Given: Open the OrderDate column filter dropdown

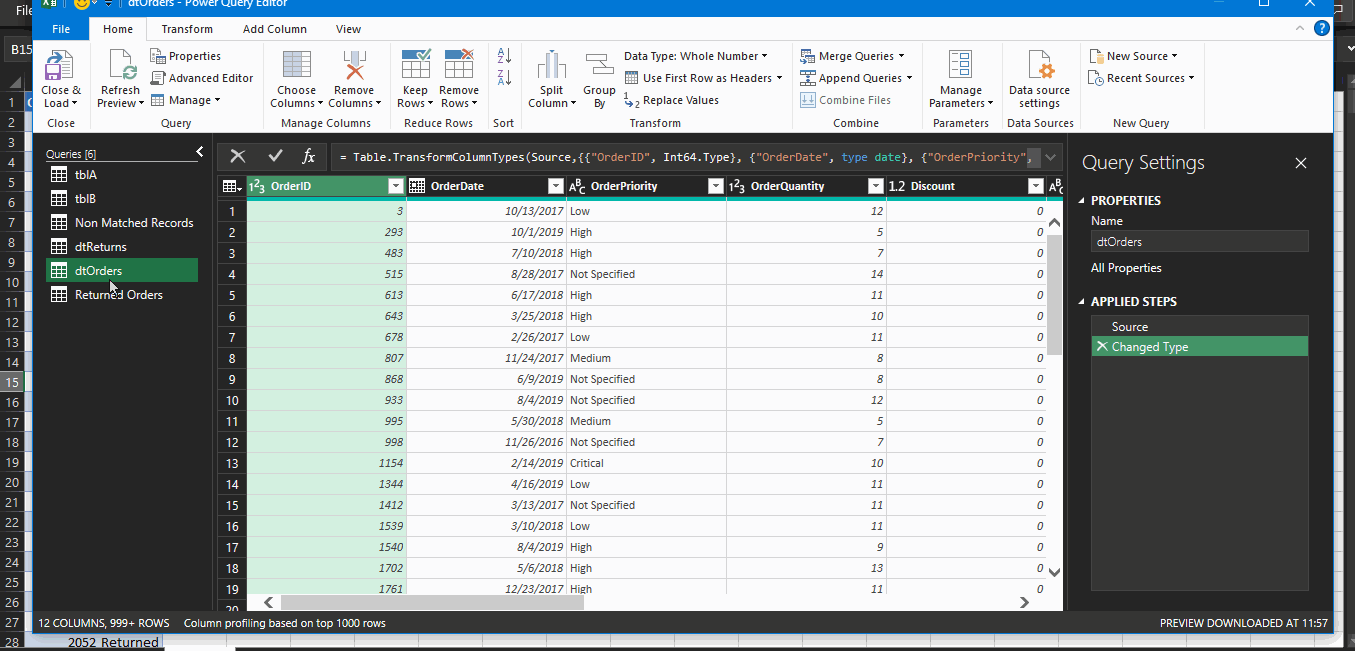Looking at the screenshot, I should (x=555, y=186).
